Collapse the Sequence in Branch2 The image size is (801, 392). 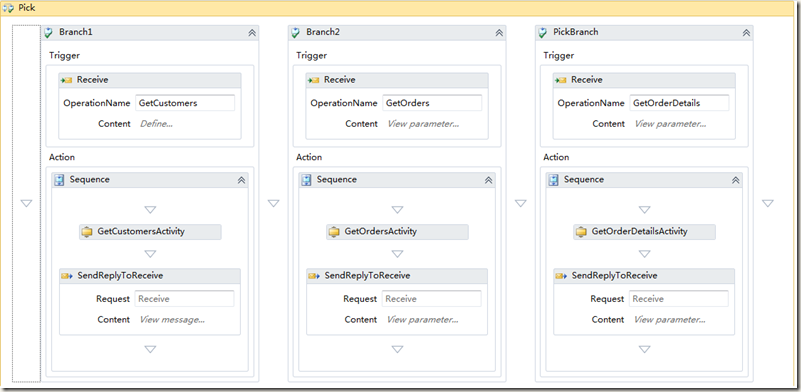pos(488,180)
